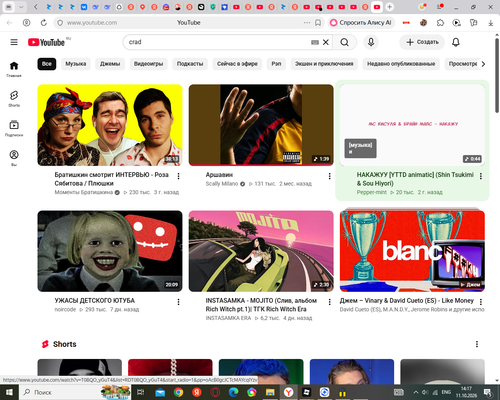Open the INSTASAMKA MOJITO video thumbnail

point(261,251)
